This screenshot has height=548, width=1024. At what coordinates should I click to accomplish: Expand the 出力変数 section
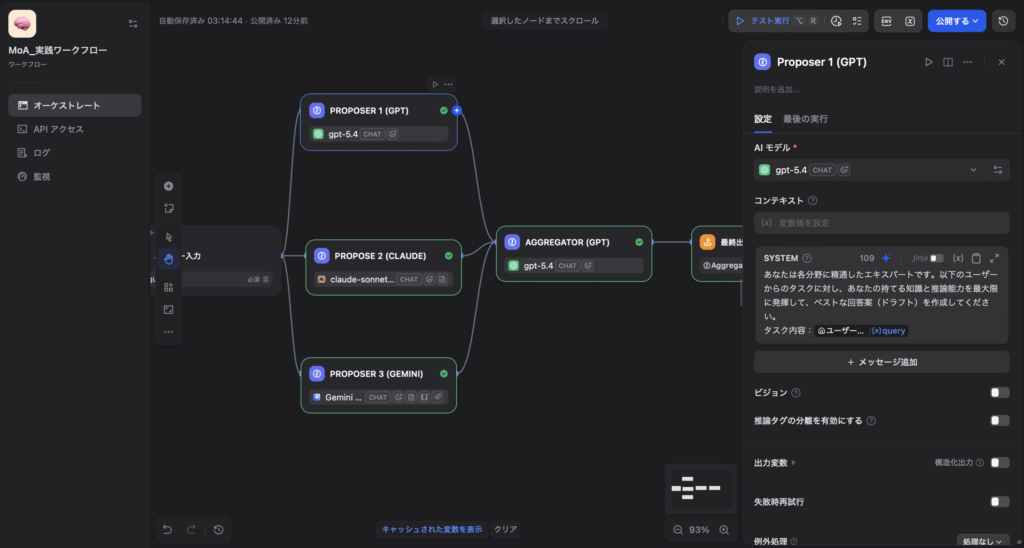(x=775, y=462)
